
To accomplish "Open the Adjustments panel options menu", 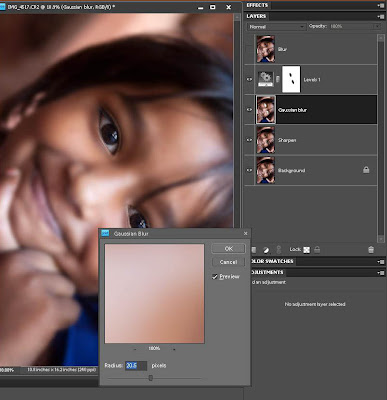I will click(381, 273).
